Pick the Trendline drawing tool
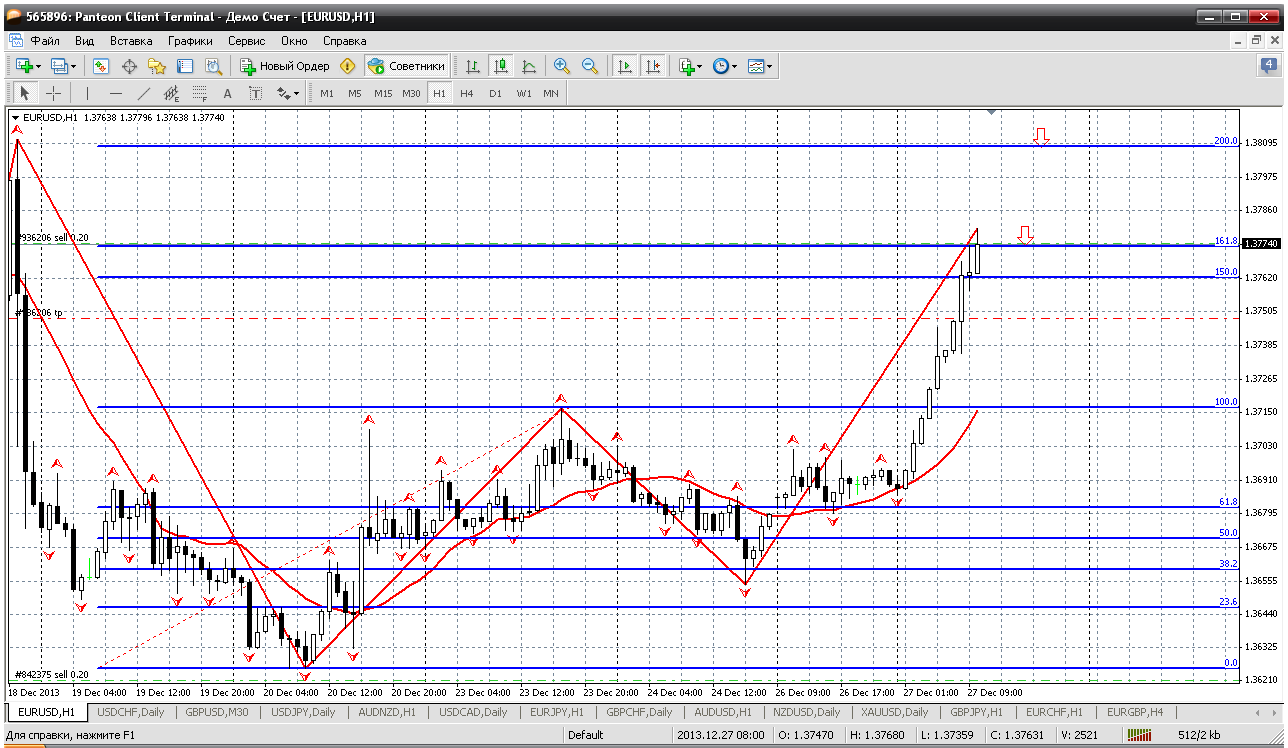This screenshot has height=748, width=1288. (x=143, y=93)
